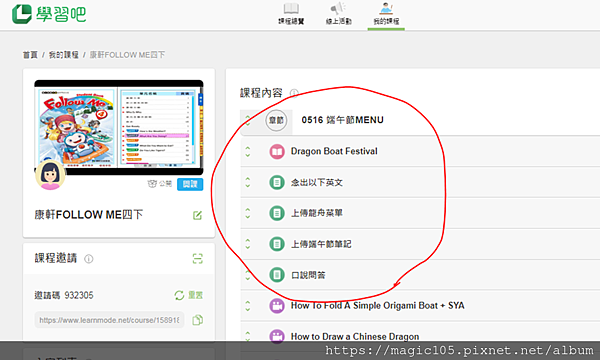Click the course cover thumbnail
This screenshot has width=600, height=360.
pos(119,127)
